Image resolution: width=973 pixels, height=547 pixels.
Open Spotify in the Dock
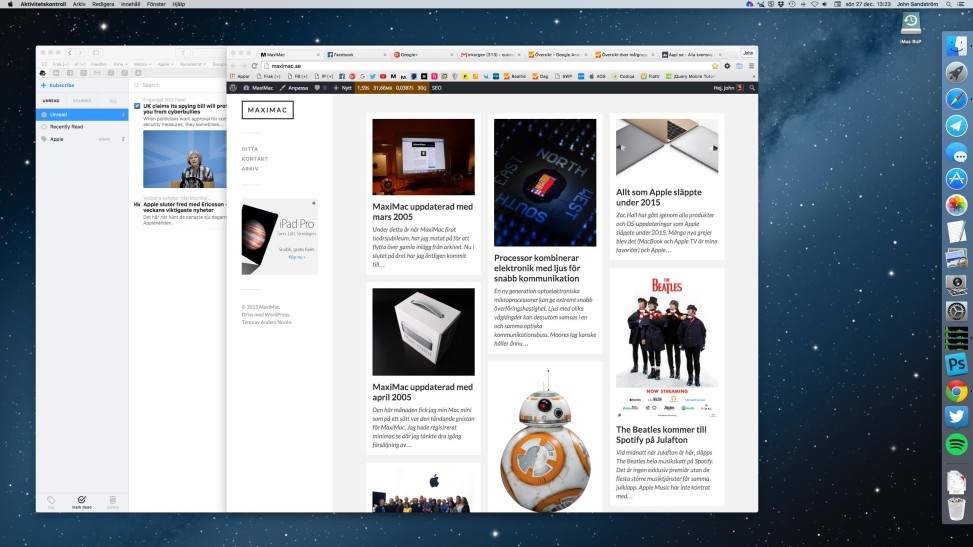[956, 444]
